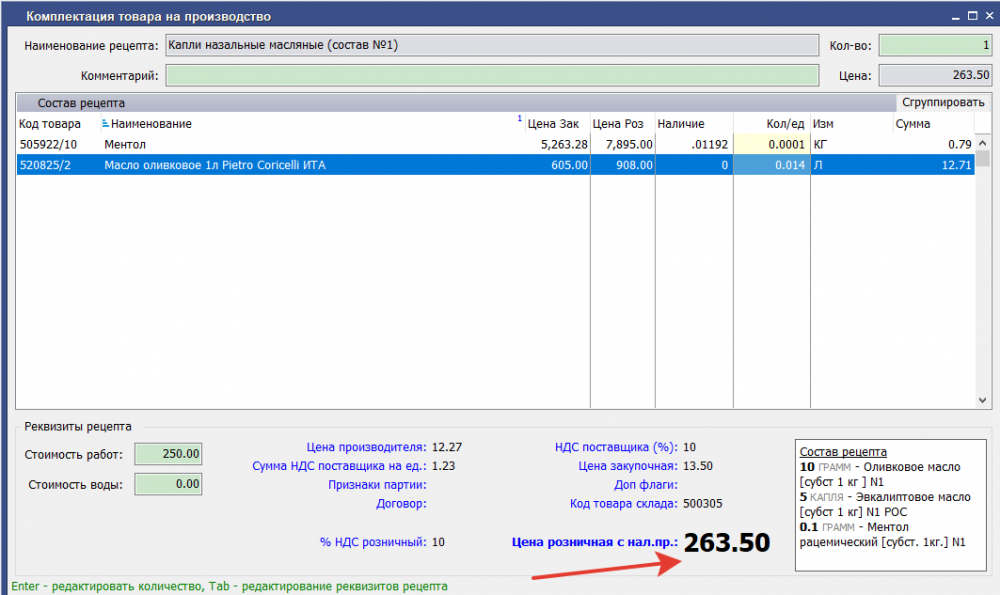This screenshot has height=595, width=1000.
Task: Click product code 505922/10
Action: point(48,144)
